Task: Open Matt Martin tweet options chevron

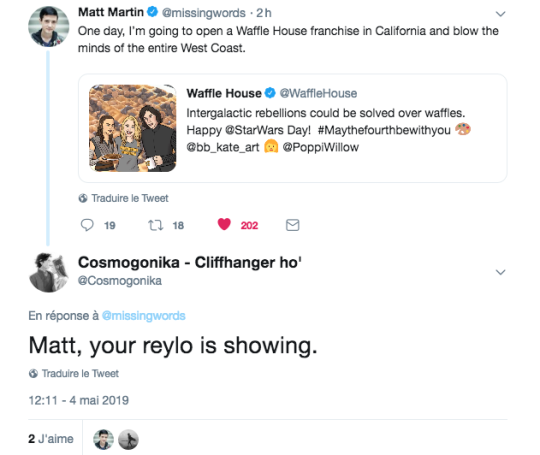Action: click(x=500, y=14)
